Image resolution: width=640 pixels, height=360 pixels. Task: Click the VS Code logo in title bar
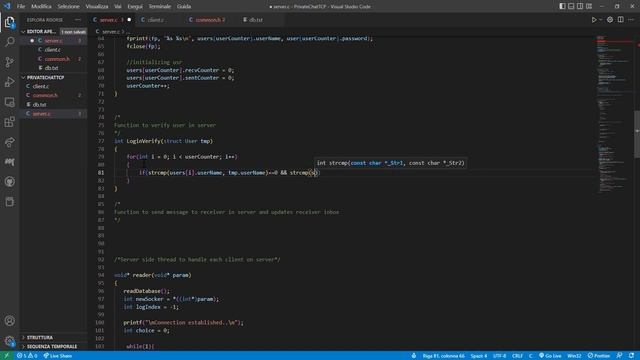click(7, 6)
